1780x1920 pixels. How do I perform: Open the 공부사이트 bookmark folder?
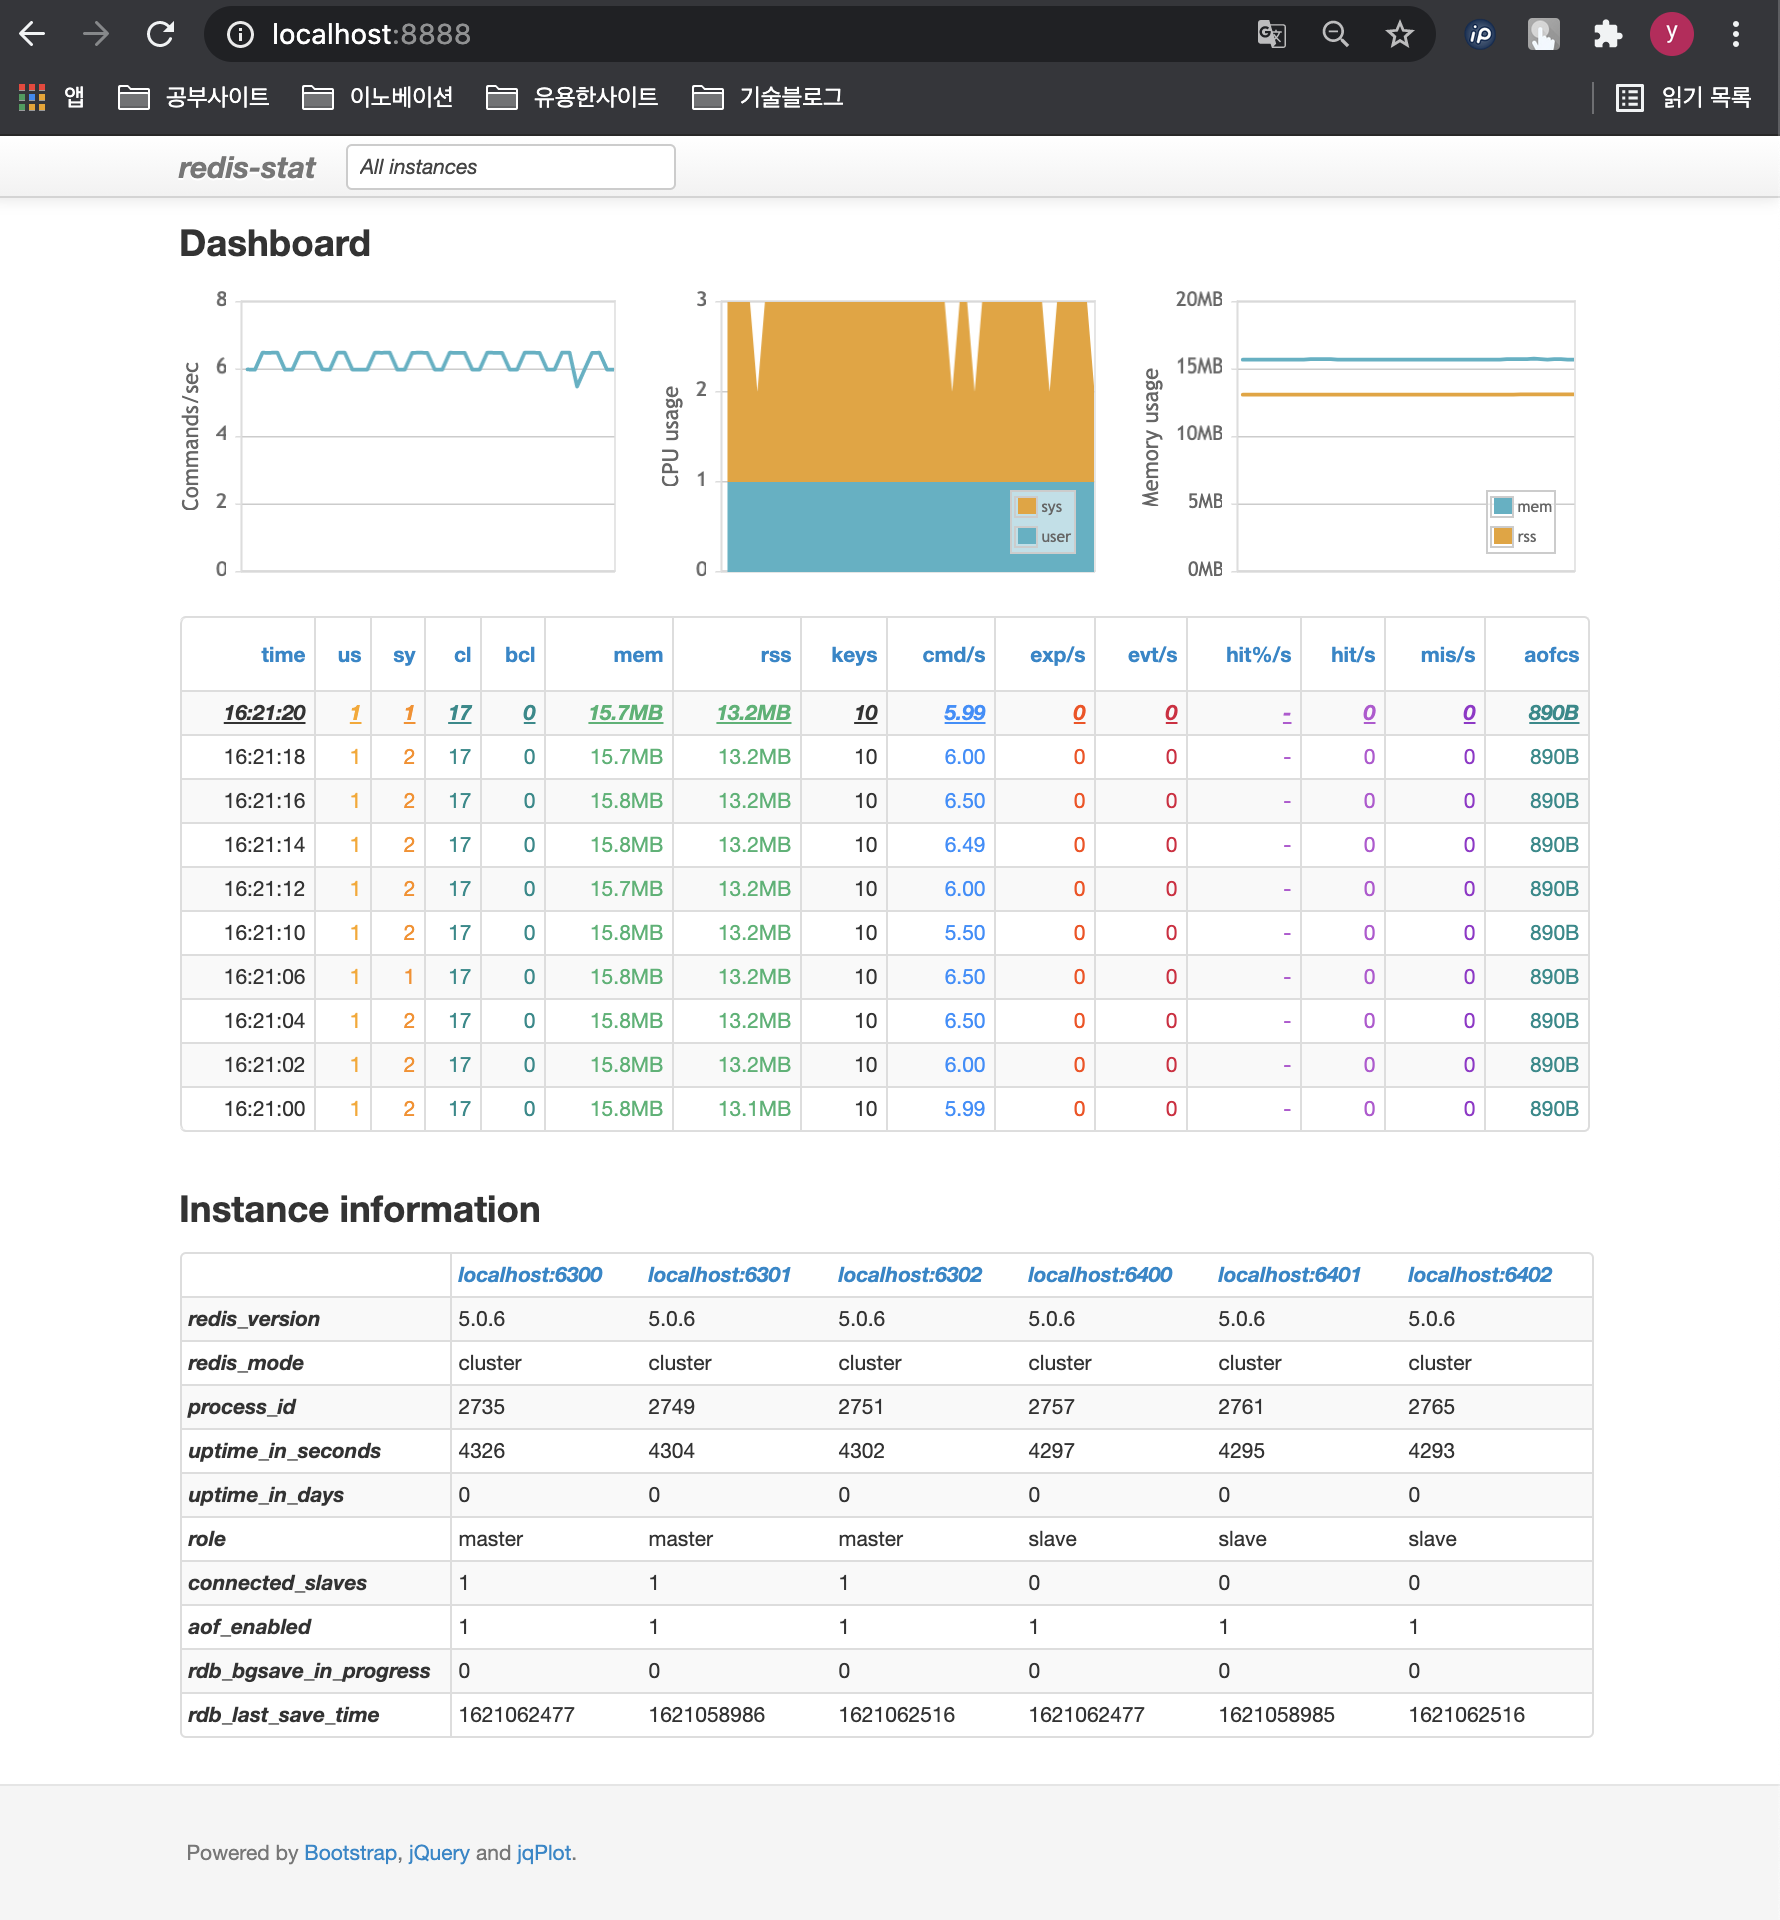tap(193, 97)
